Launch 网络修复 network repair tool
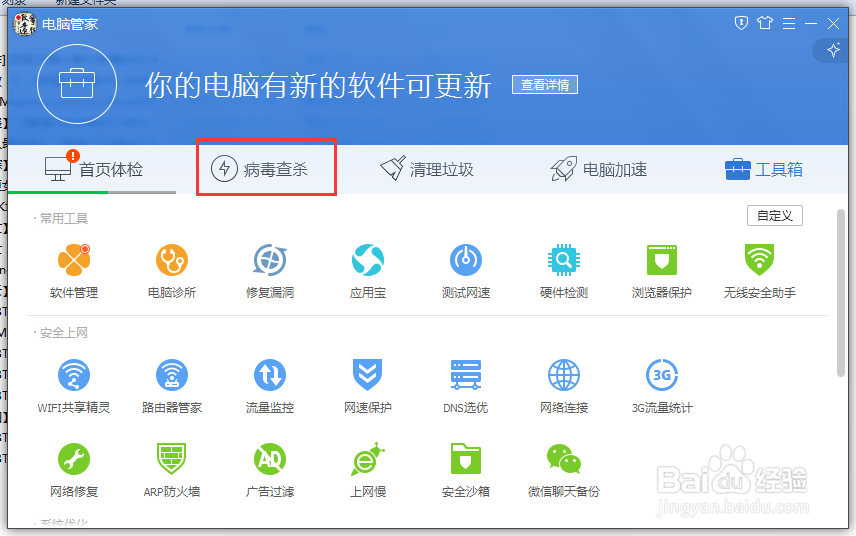Viewport: 856px width, 536px height. (74, 471)
